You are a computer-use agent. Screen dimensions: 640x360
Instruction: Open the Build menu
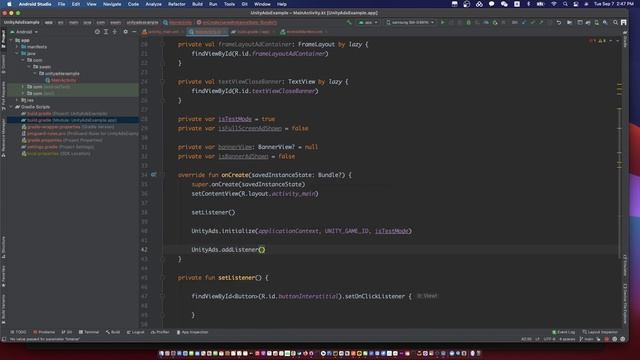click(x=197, y=4)
